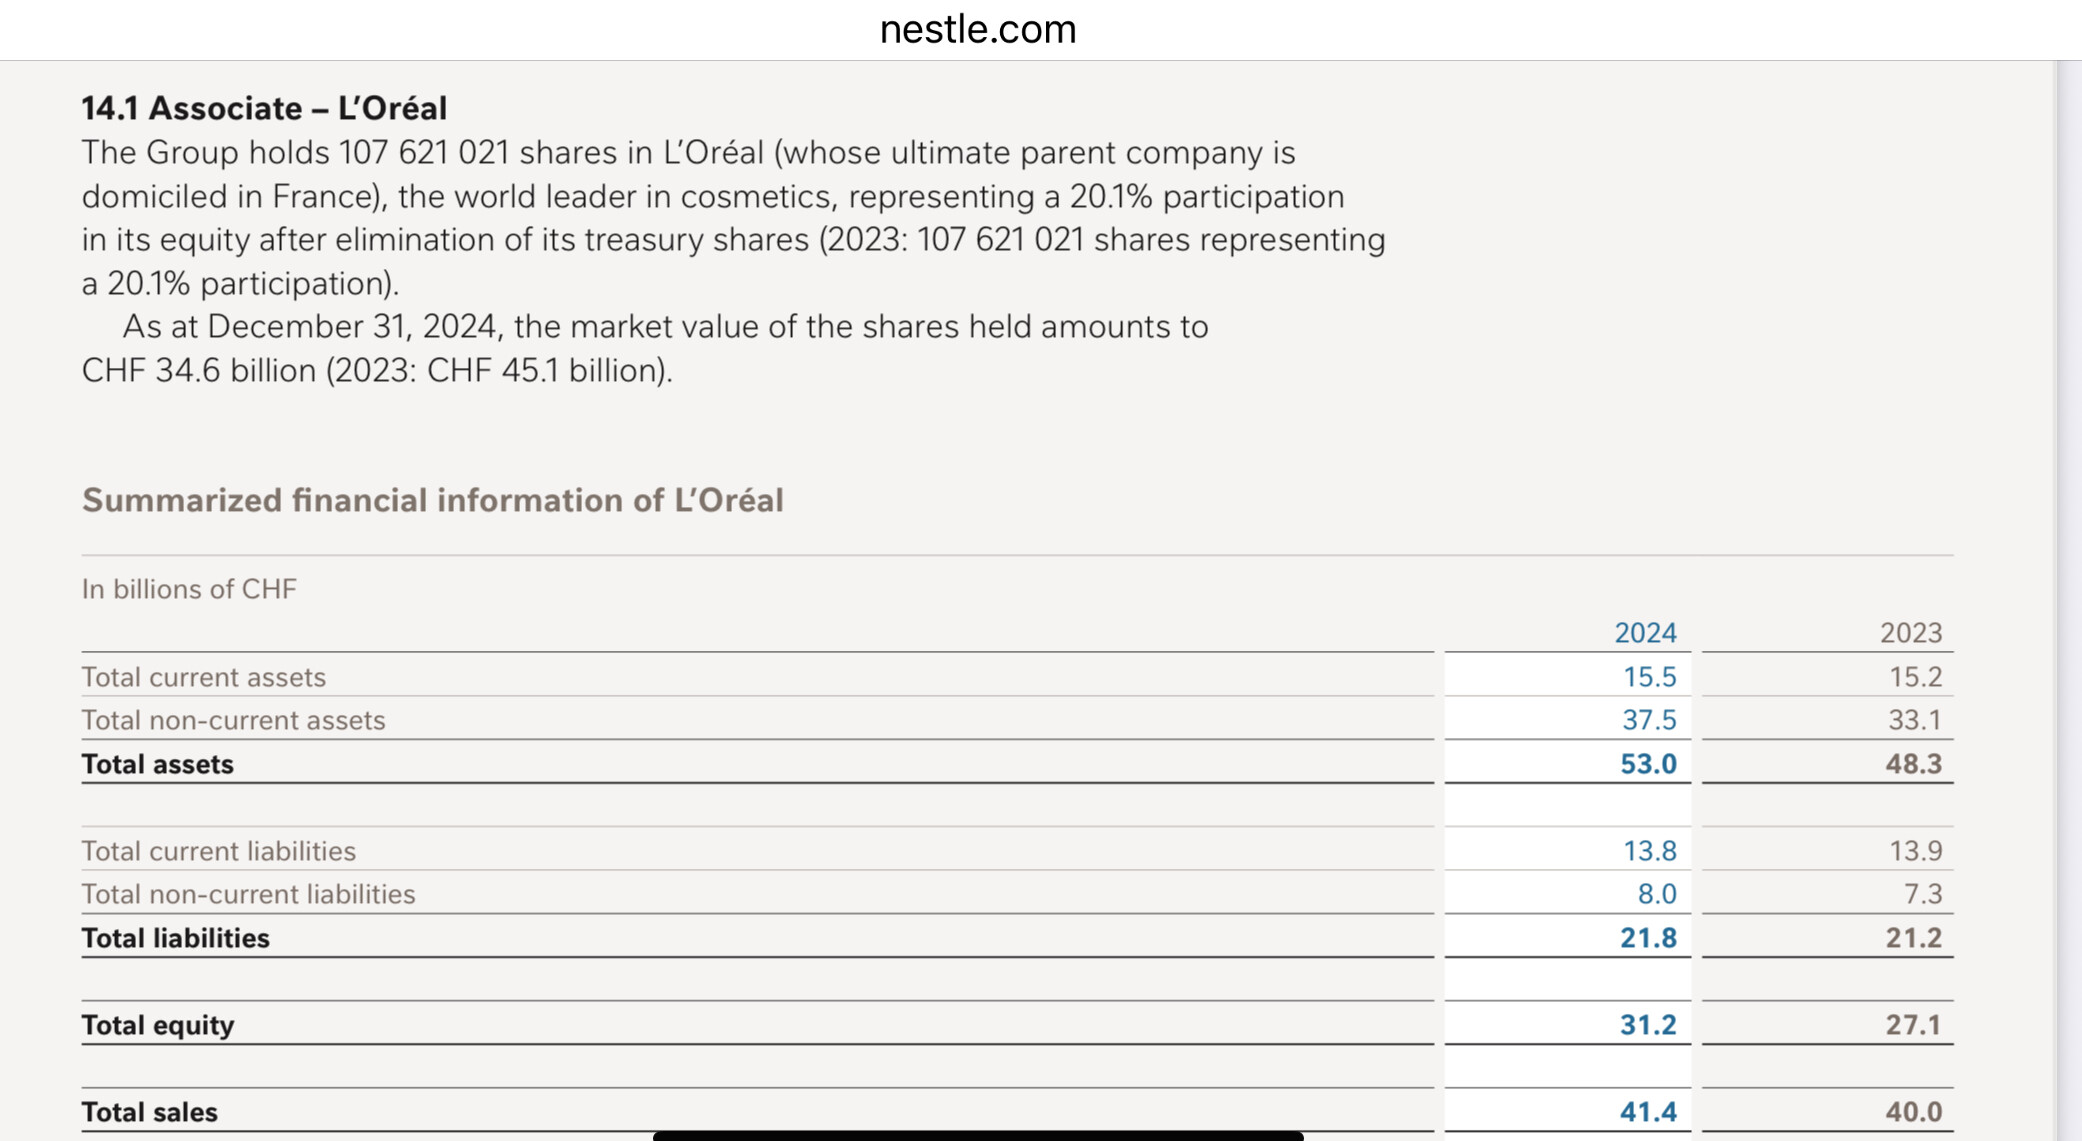
Task: Select the 21.8 total liabilities value
Action: (1647, 938)
